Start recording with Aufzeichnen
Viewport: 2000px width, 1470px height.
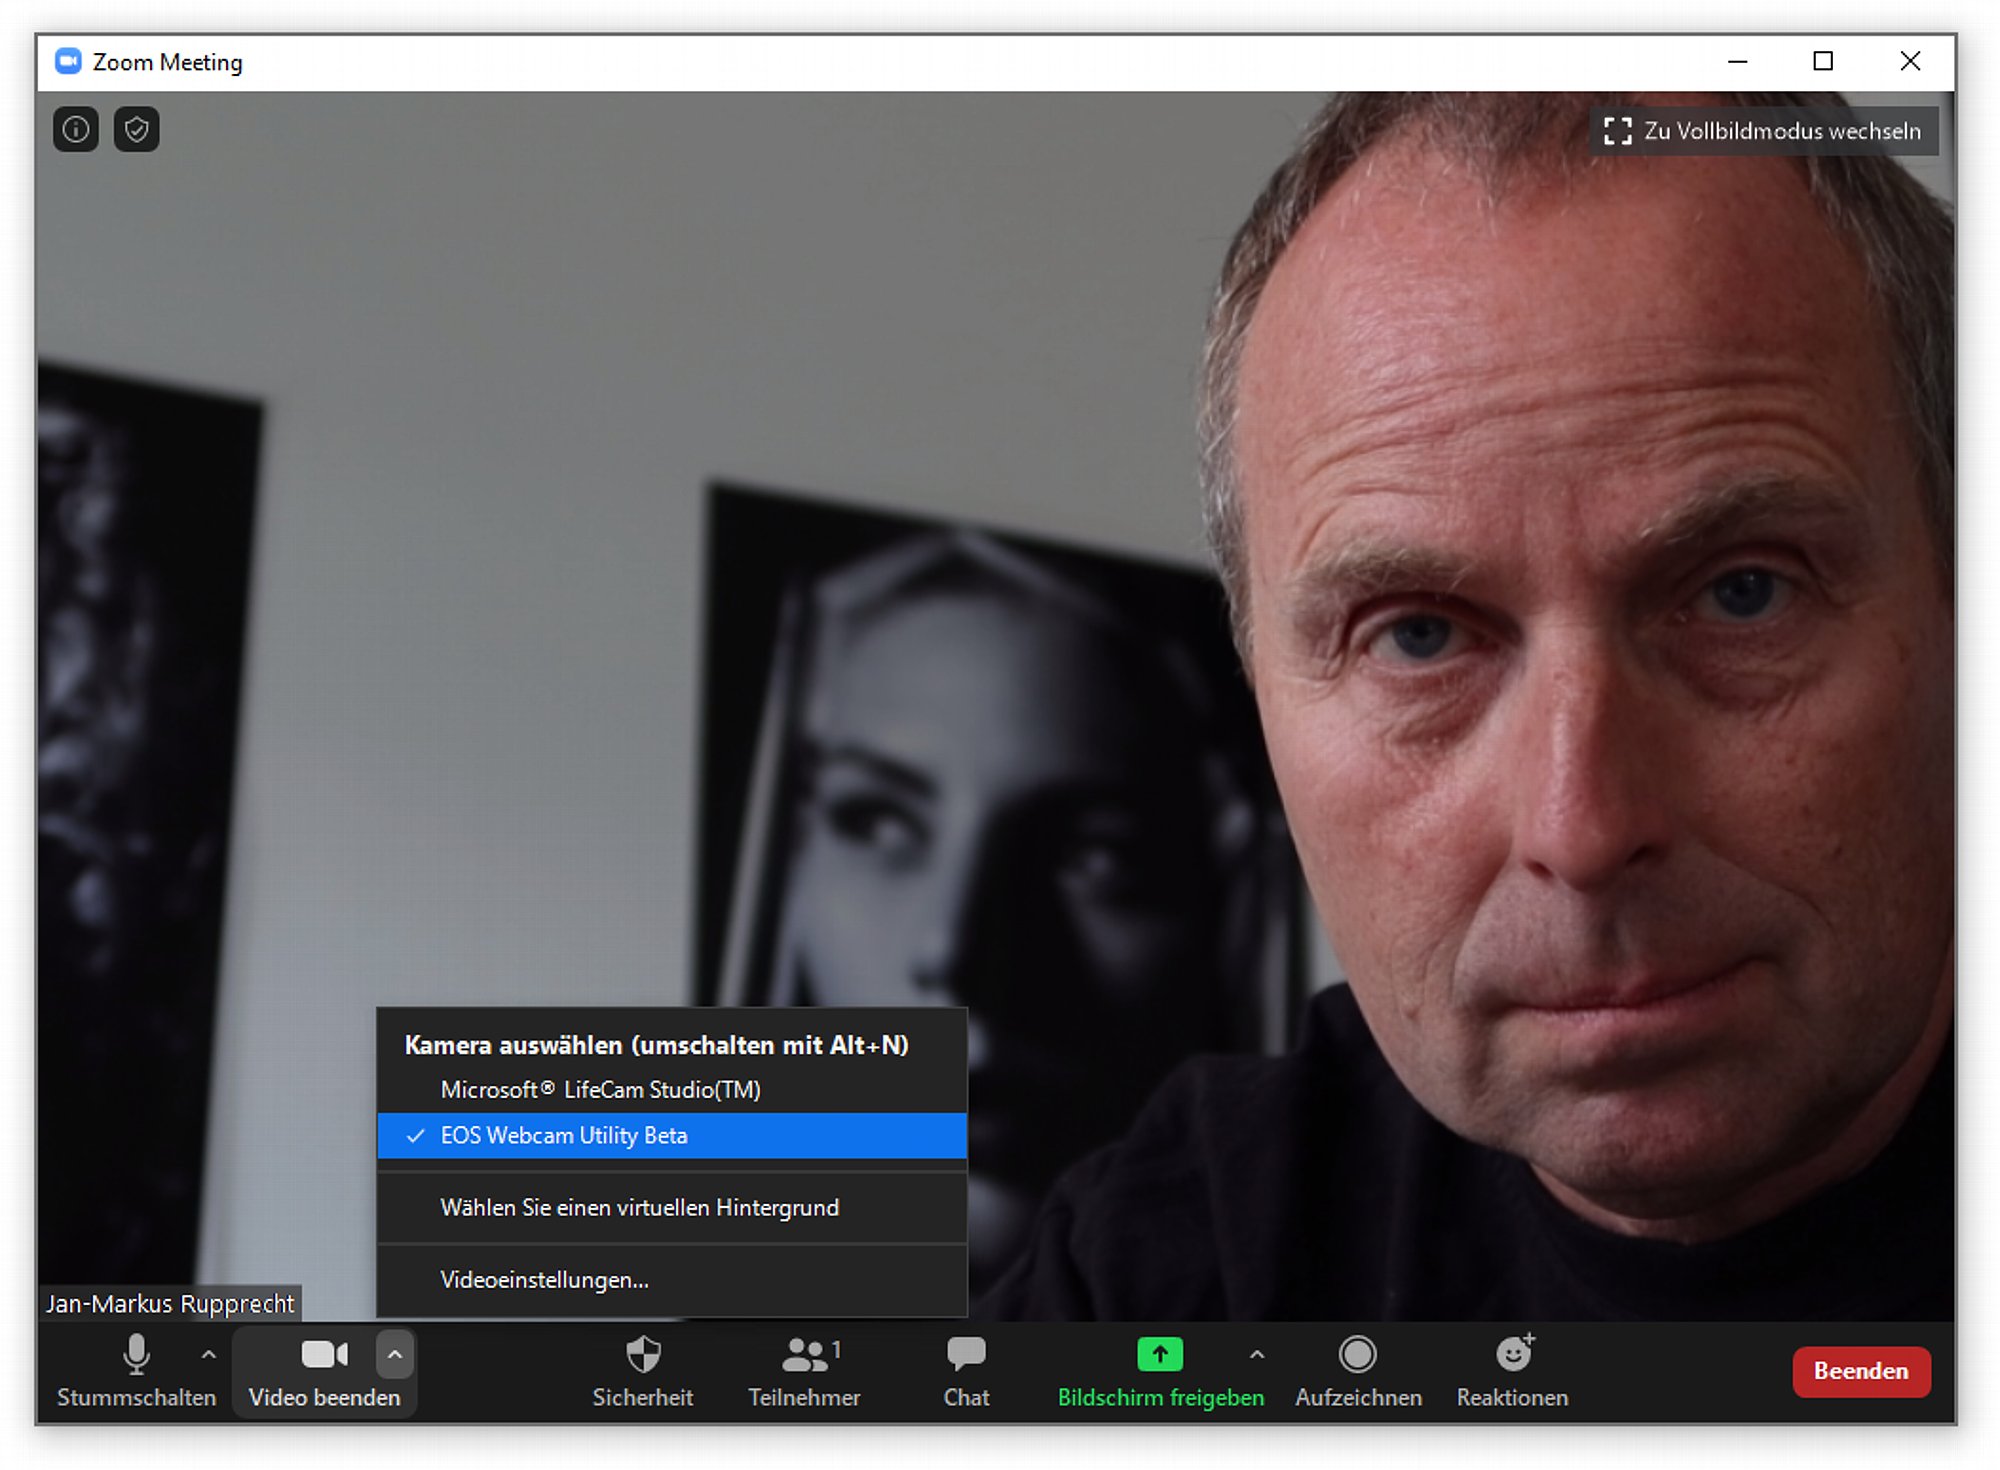[1358, 1371]
